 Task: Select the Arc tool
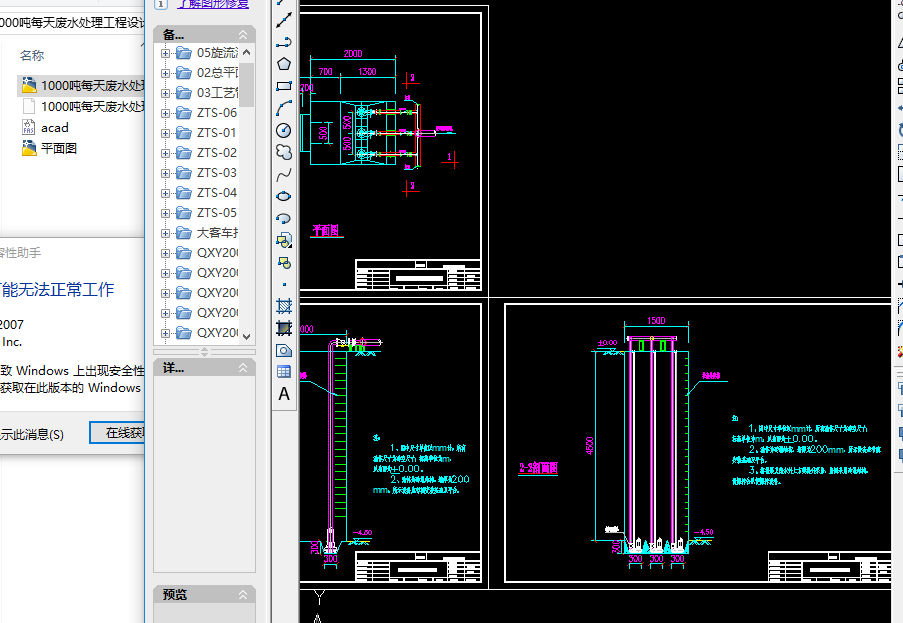pyautogui.click(x=284, y=108)
